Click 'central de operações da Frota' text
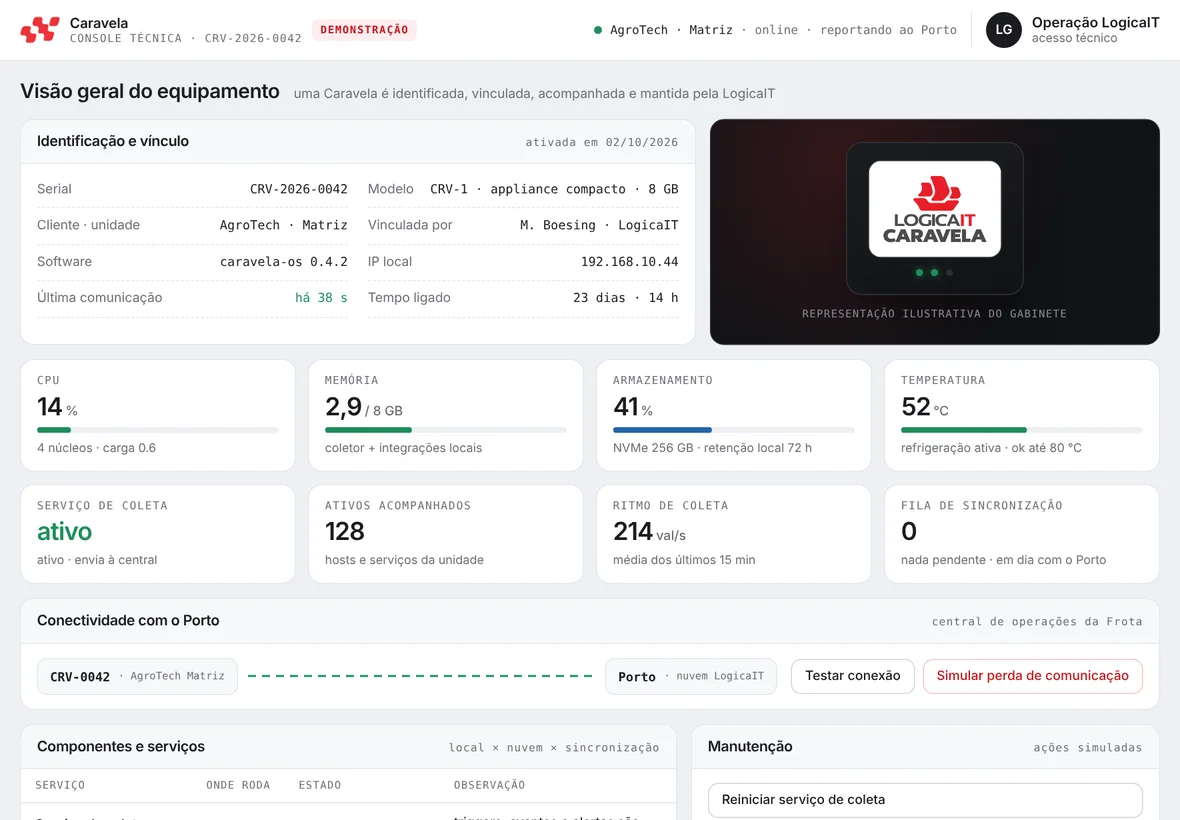This screenshot has height=820, width=1180. tap(1037, 621)
